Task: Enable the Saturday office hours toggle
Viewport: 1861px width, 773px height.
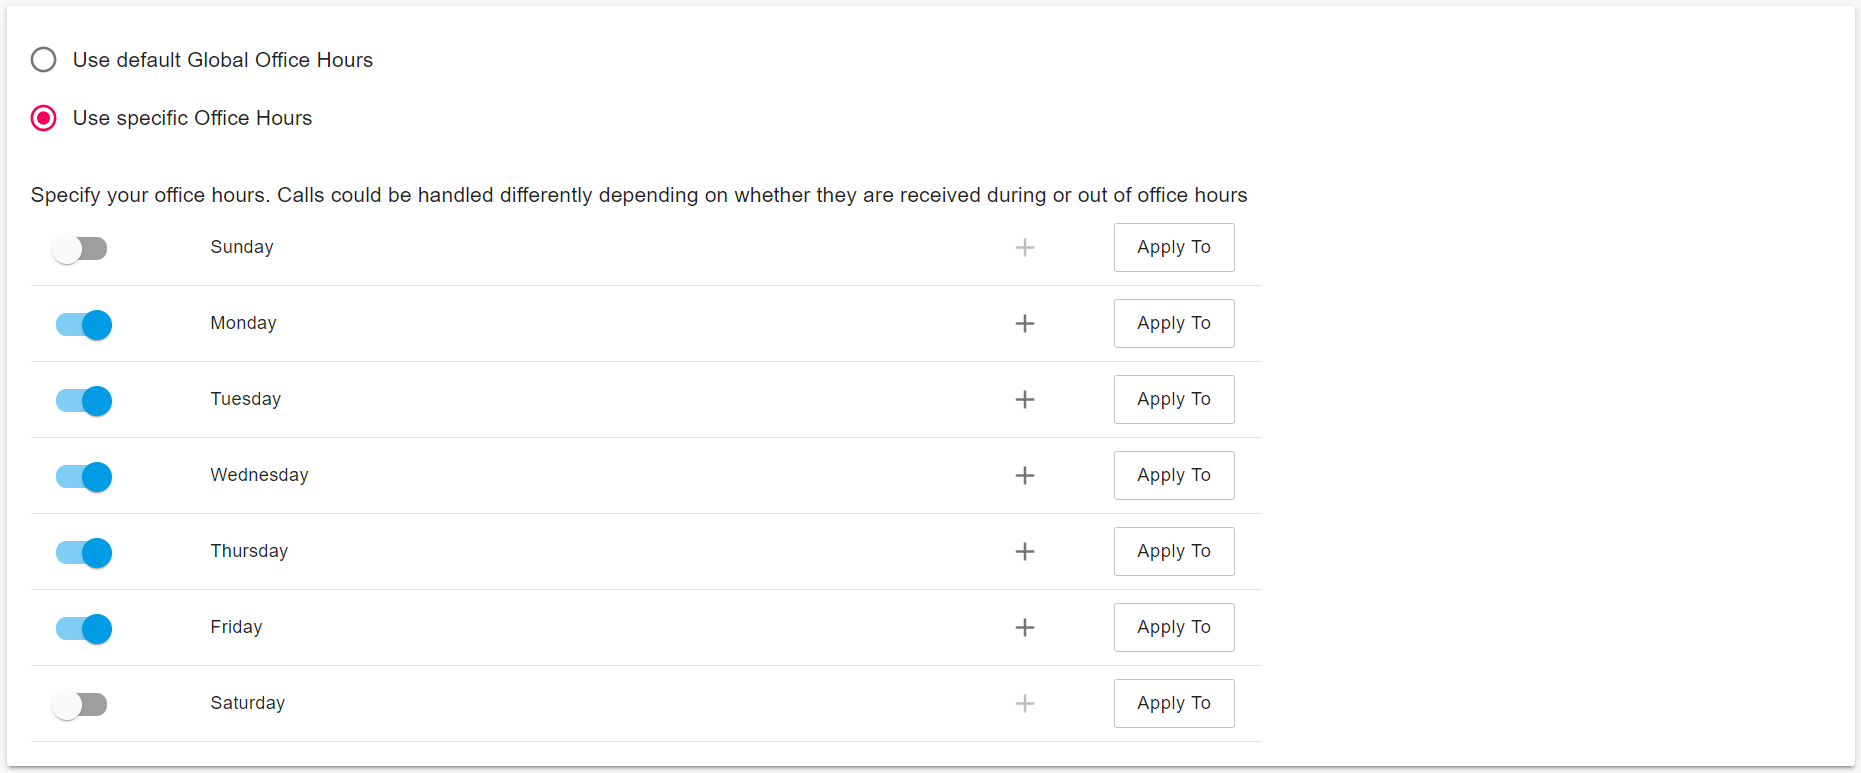Action: tap(80, 705)
